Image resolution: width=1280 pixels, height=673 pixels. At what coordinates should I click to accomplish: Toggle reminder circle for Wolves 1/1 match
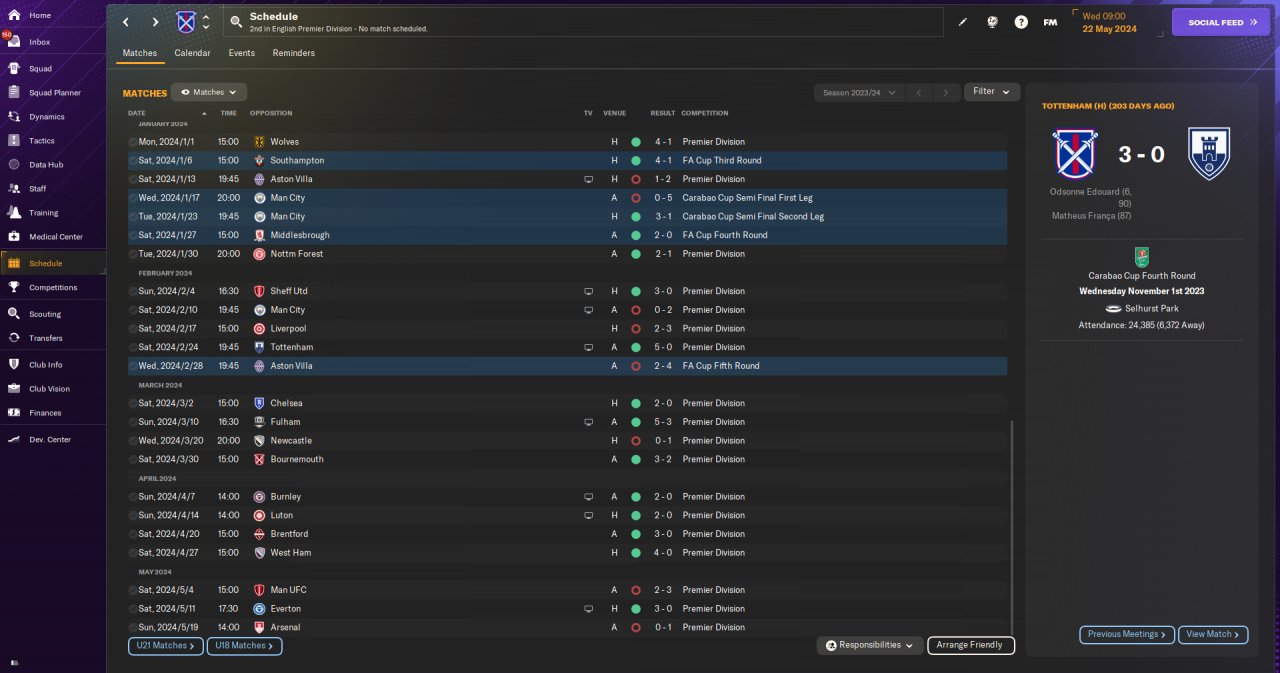[x=133, y=142]
